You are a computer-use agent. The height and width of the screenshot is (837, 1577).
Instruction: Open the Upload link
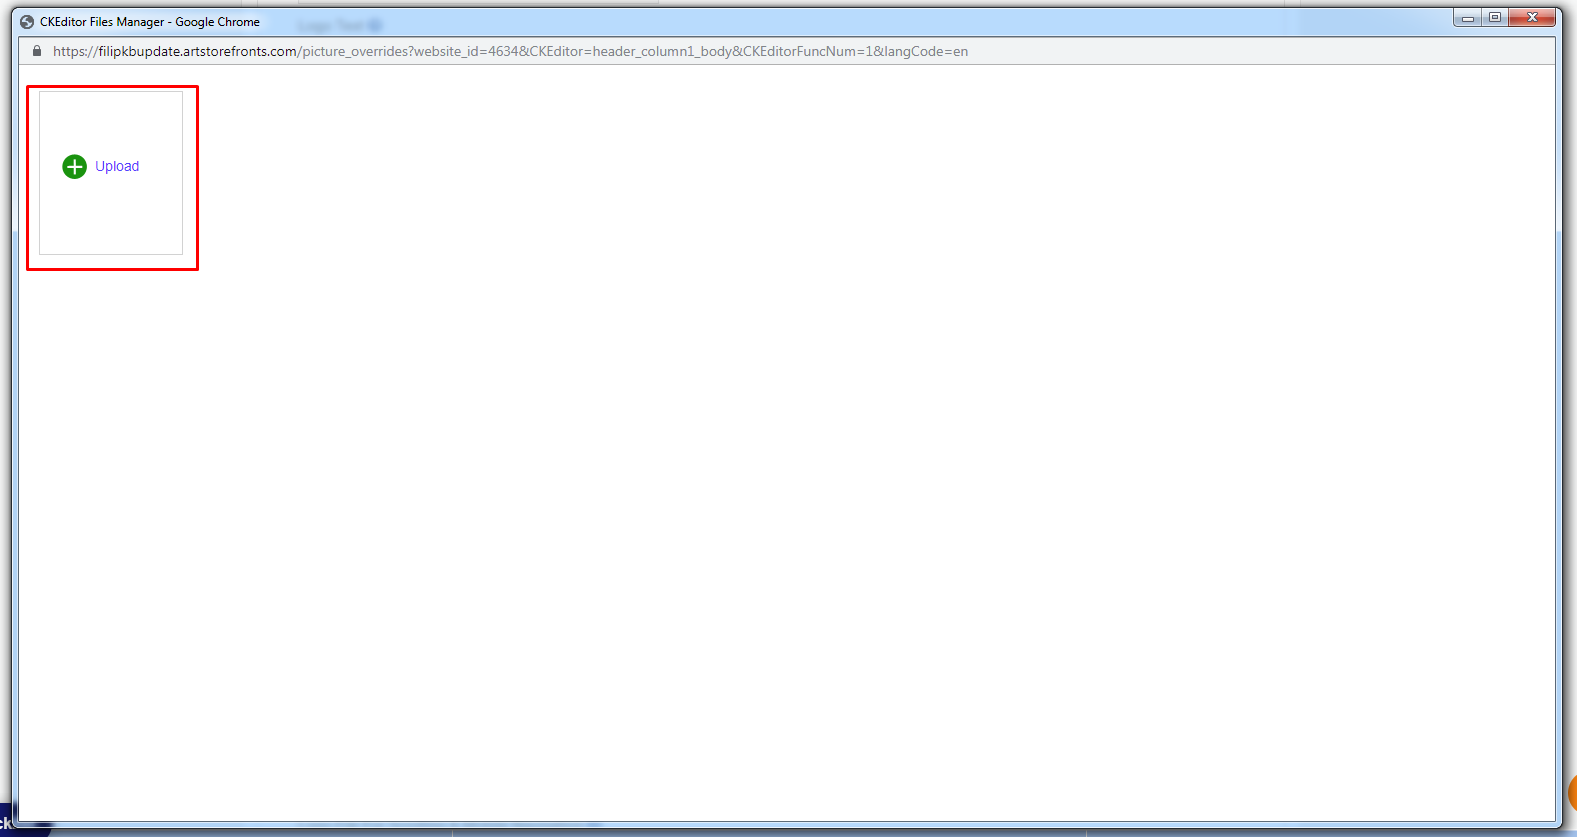tap(117, 167)
